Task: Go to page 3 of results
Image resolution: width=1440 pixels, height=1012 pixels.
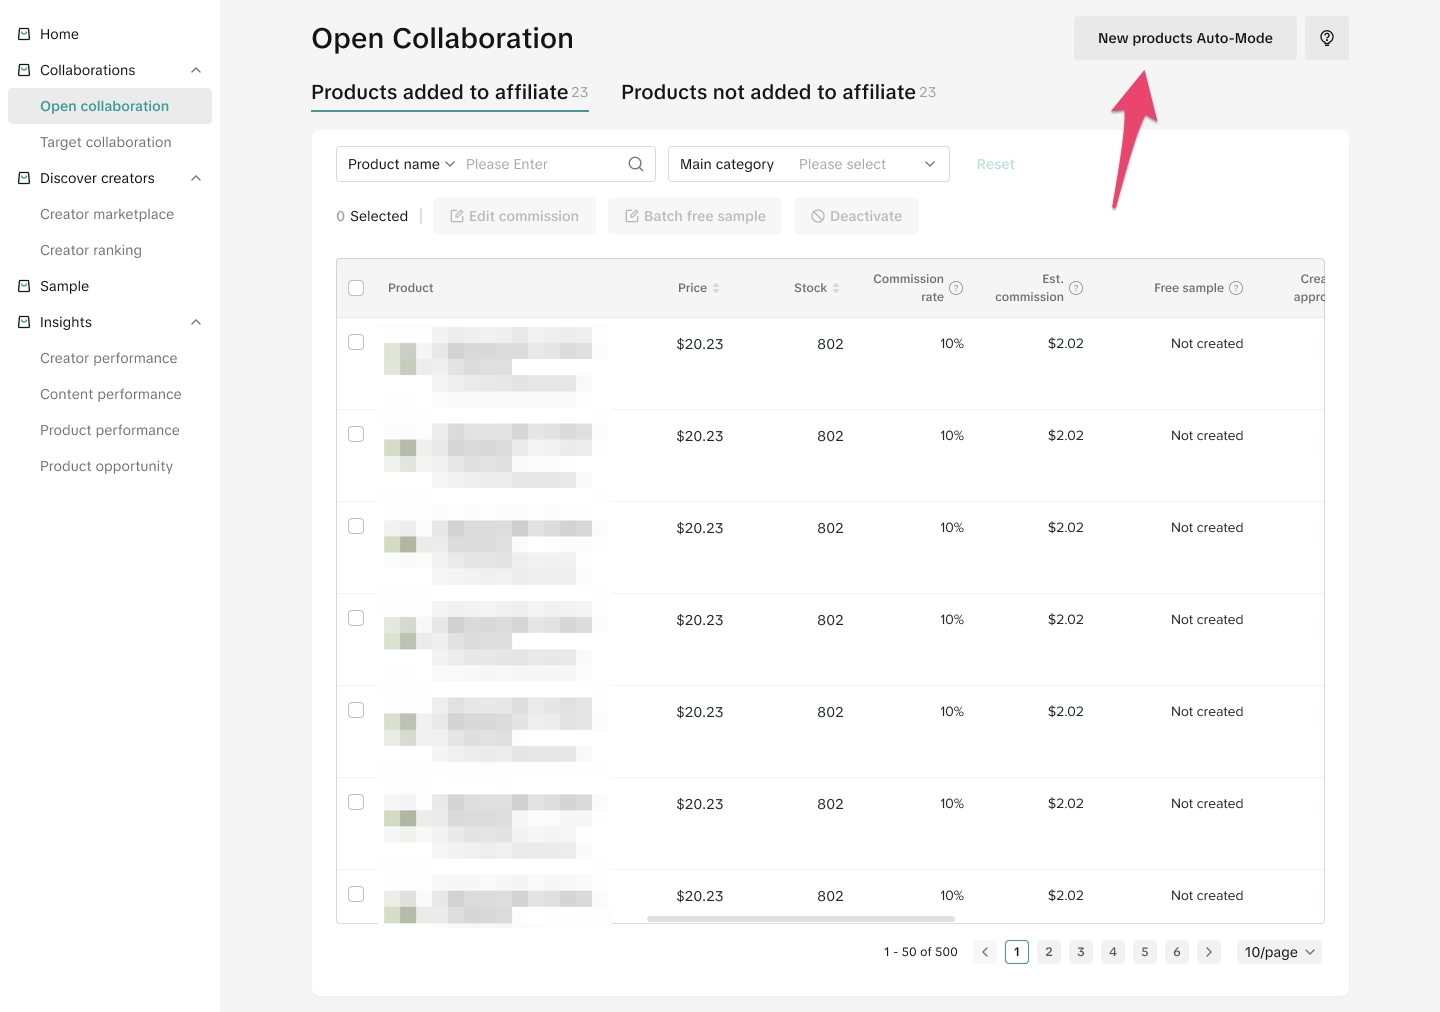Action: click(1080, 952)
